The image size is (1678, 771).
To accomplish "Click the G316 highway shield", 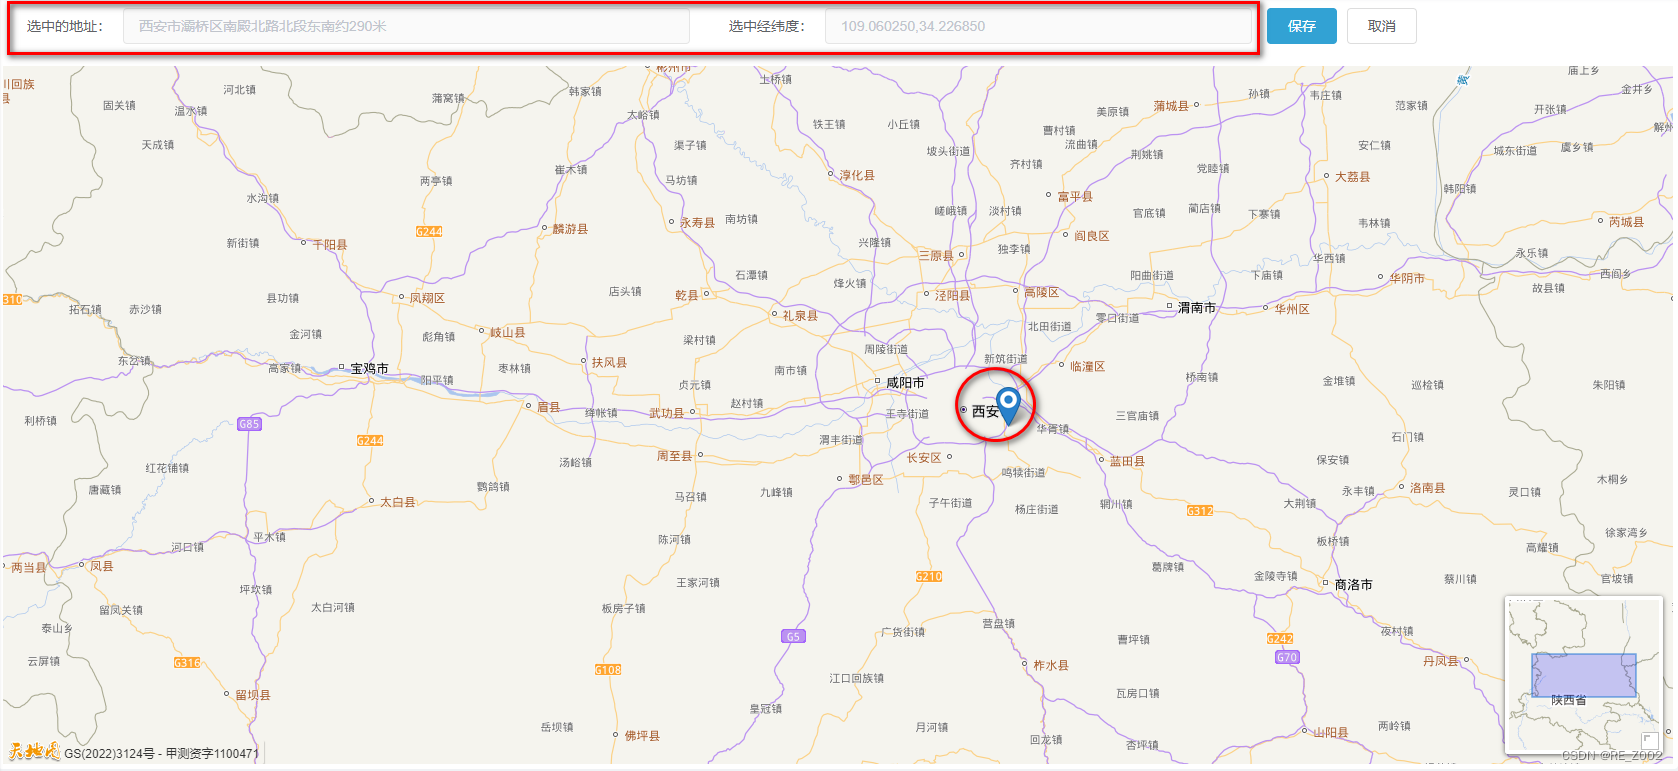I will [187, 662].
